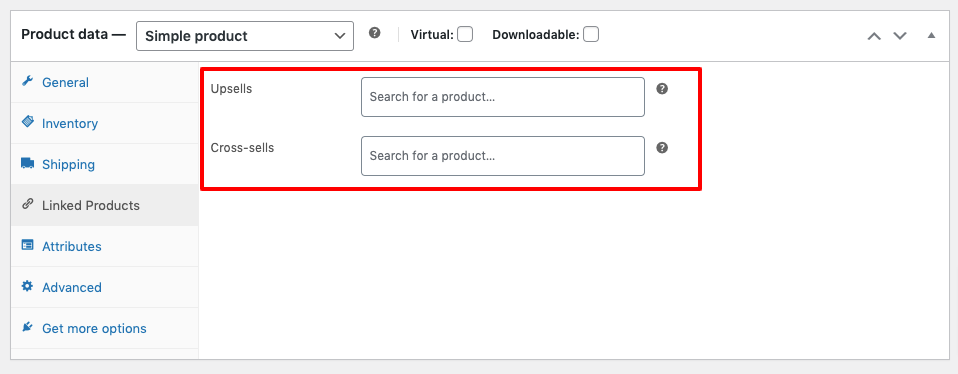Open the Shipping tab

(104, 164)
